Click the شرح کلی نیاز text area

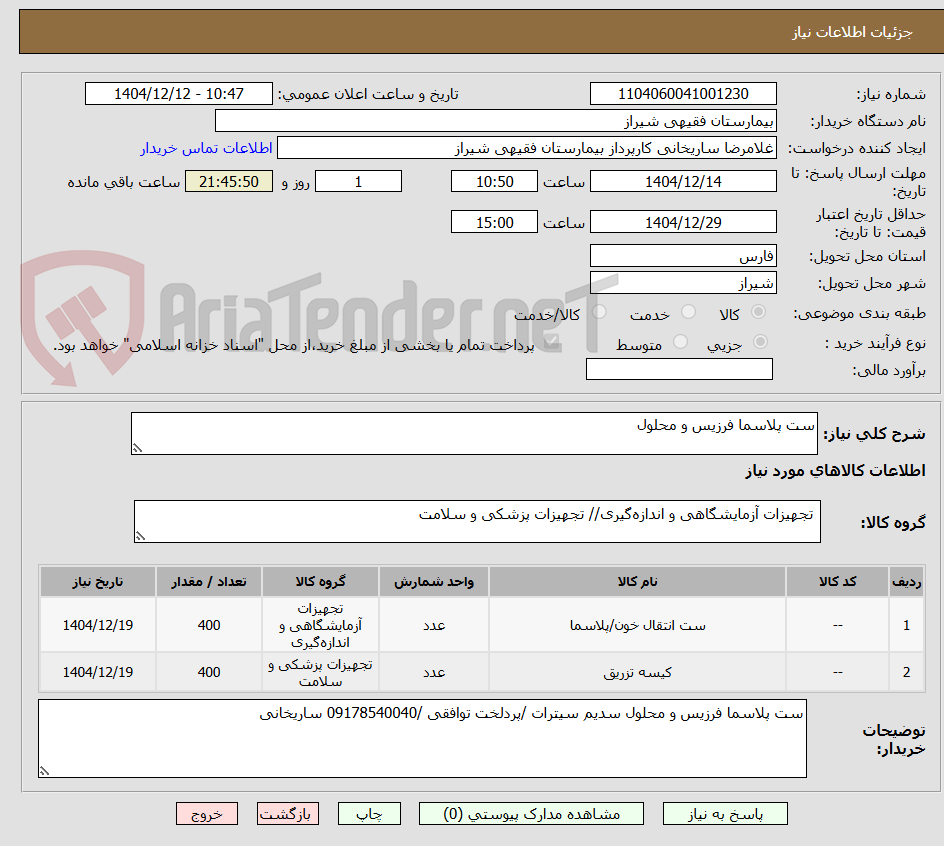click(474, 434)
